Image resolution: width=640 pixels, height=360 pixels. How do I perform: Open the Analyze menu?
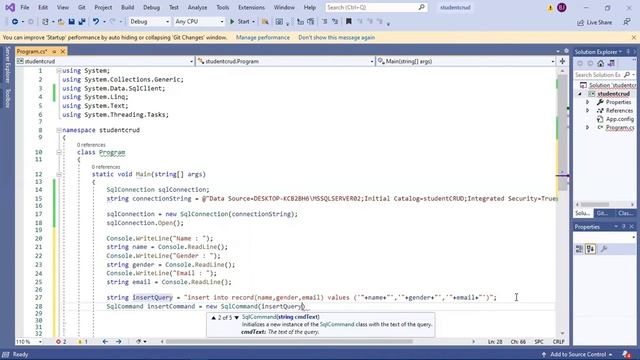tap(197, 7)
